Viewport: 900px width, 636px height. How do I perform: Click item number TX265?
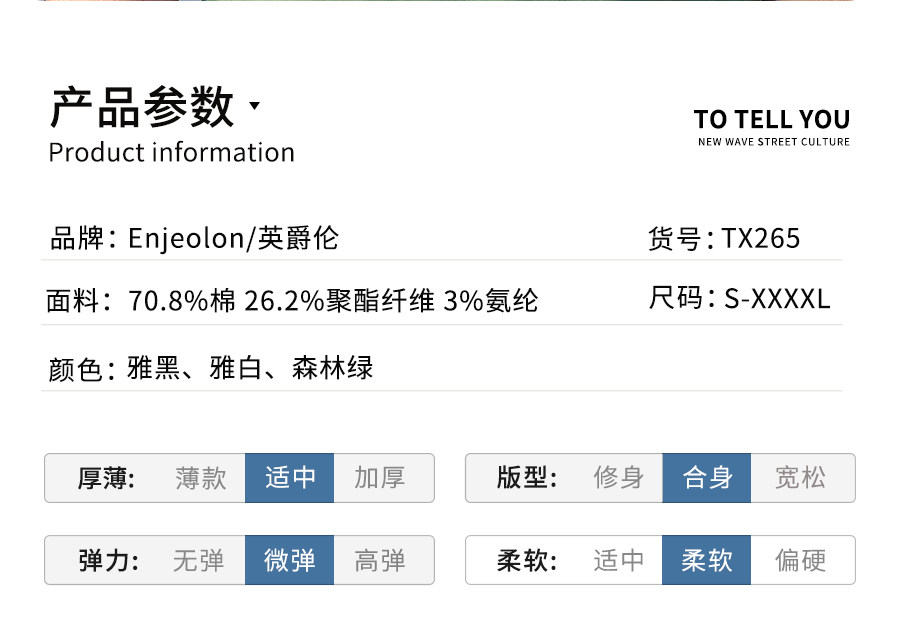pos(761,238)
